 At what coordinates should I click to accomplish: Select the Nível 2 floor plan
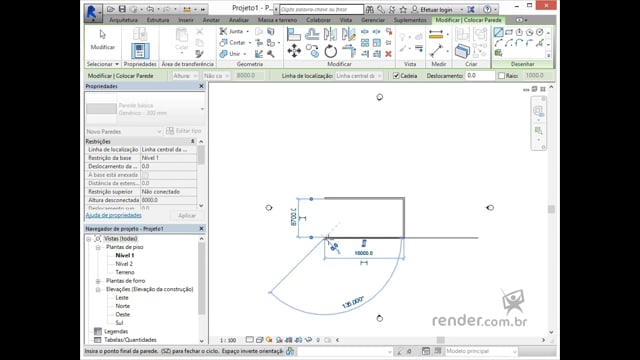pyautogui.click(x=124, y=264)
